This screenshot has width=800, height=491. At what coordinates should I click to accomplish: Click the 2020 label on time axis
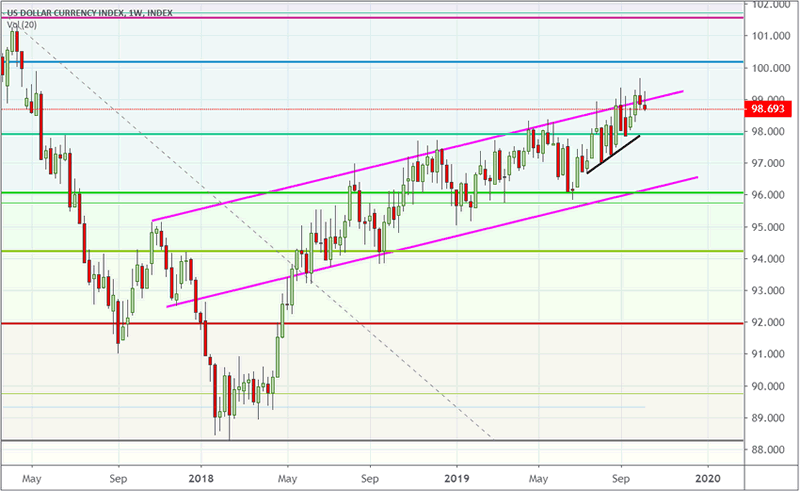pos(708,479)
